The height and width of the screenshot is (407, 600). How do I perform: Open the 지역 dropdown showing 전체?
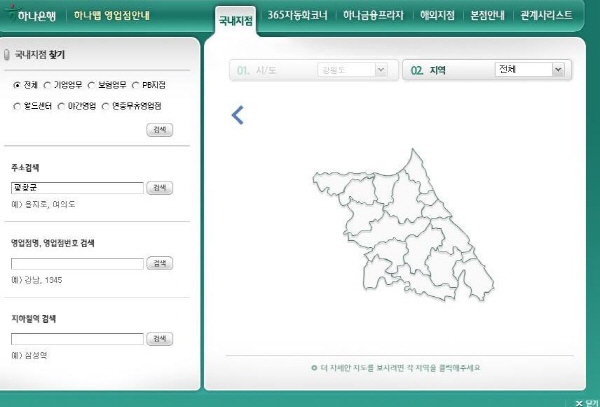pyautogui.click(x=530, y=70)
